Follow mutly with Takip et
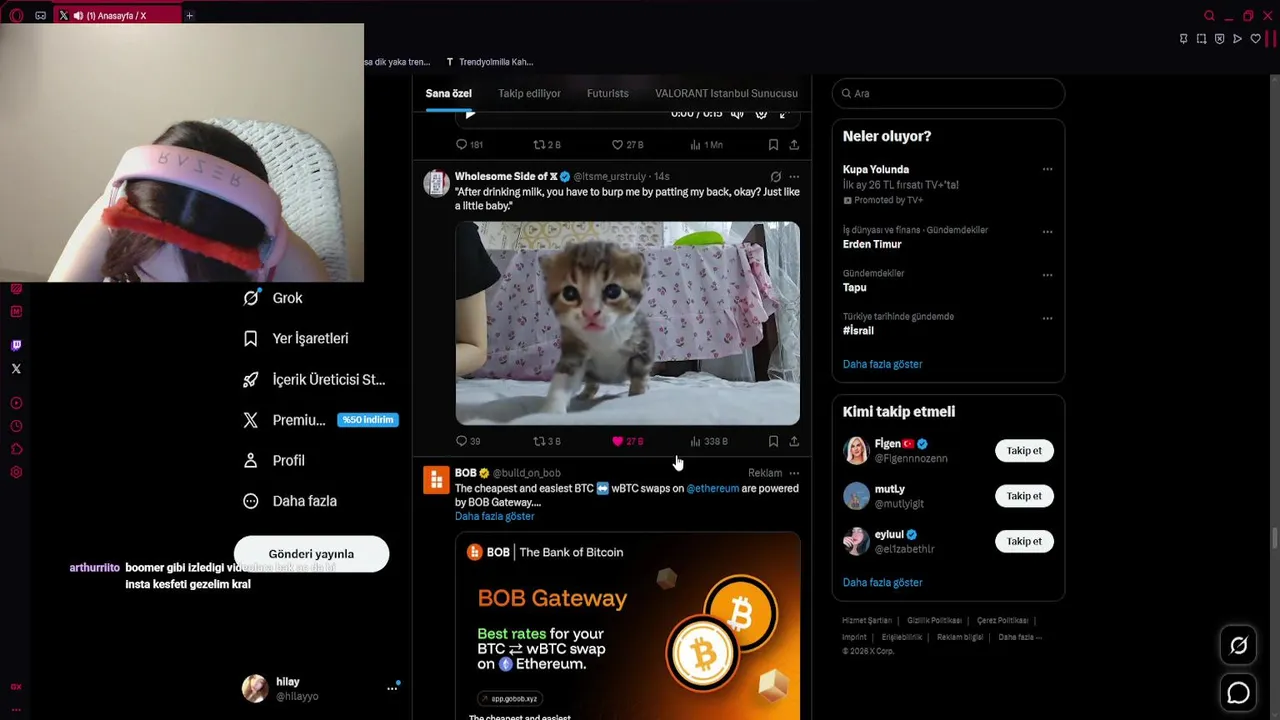 tap(1024, 496)
